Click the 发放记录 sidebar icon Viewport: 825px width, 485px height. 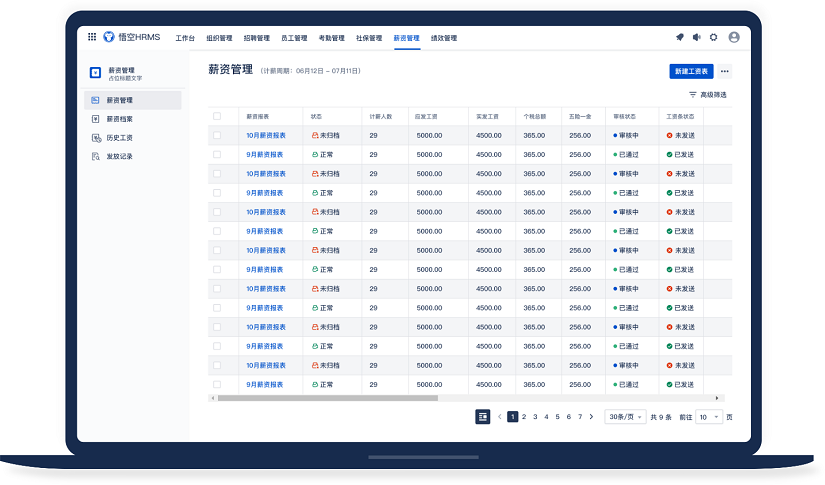pos(95,156)
